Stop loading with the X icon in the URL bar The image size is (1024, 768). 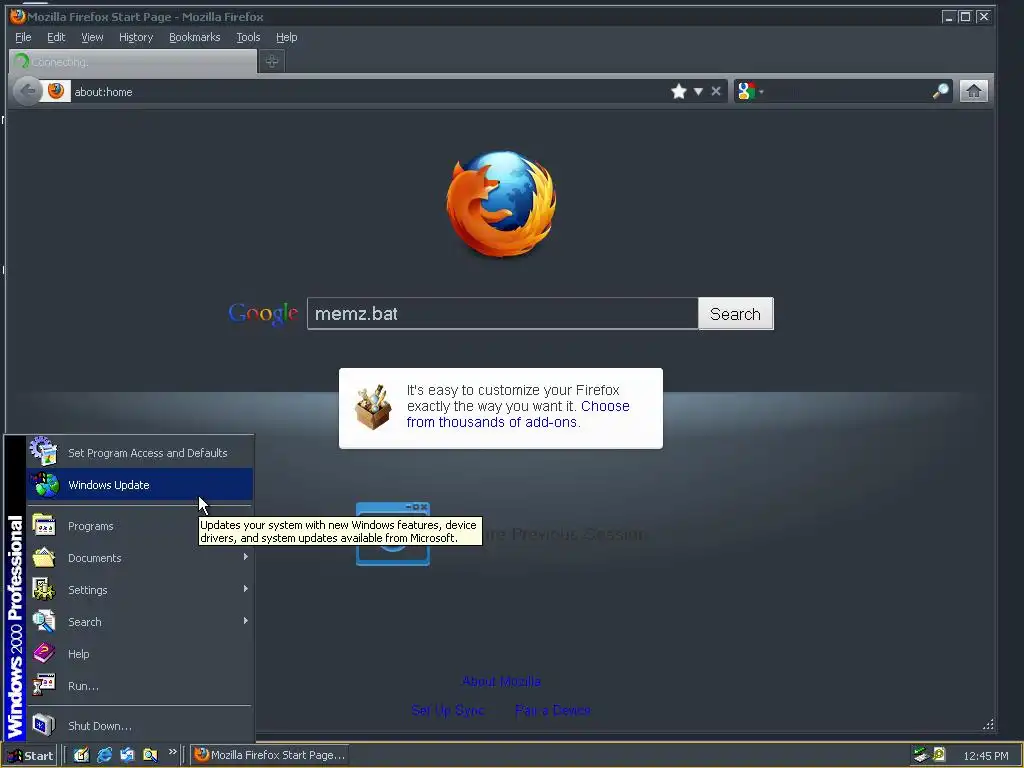tap(716, 91)
